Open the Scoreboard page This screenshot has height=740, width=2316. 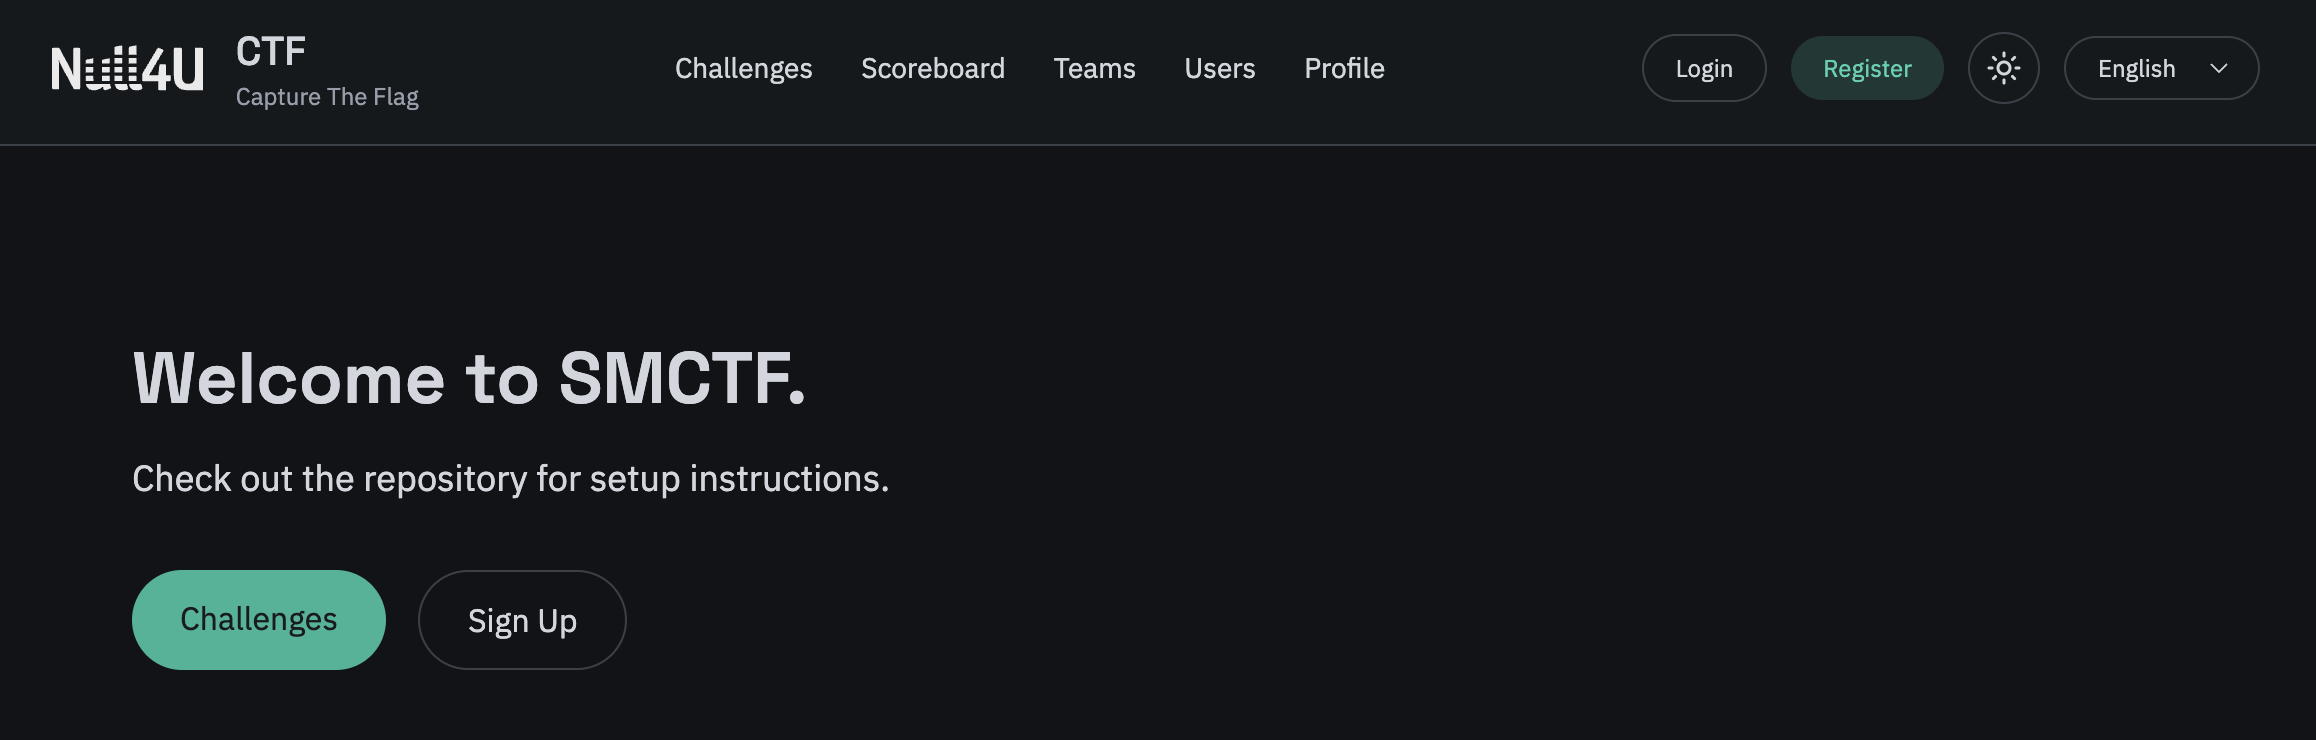coord(932,68)
